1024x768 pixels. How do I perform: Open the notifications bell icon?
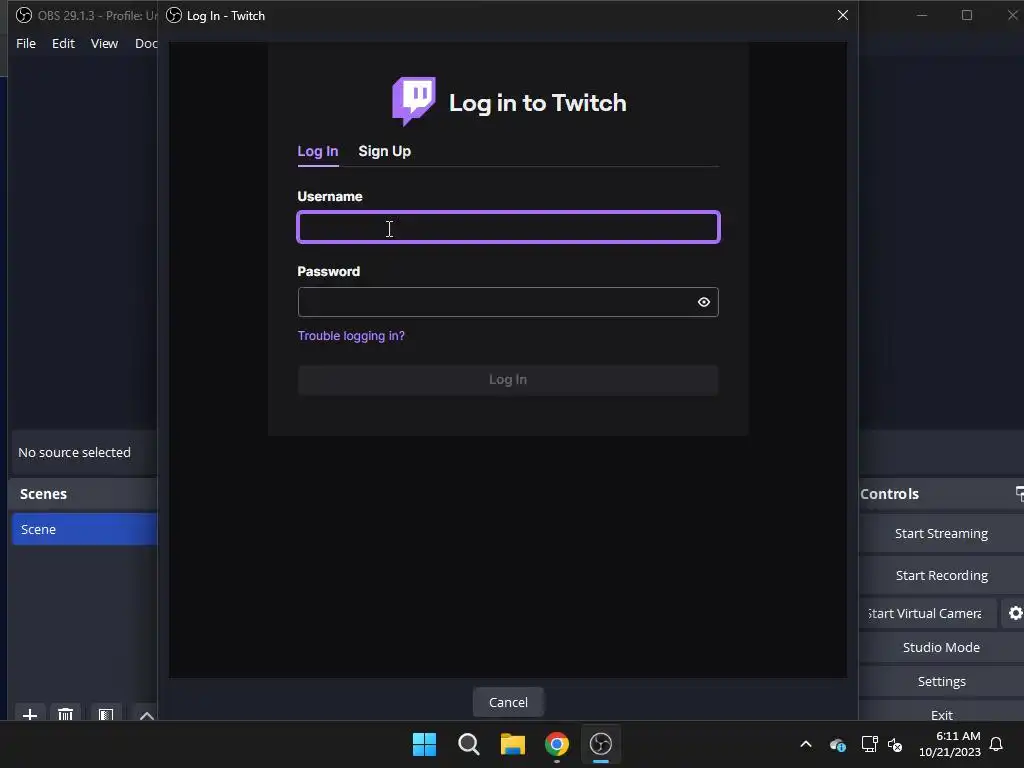point(996,744)
